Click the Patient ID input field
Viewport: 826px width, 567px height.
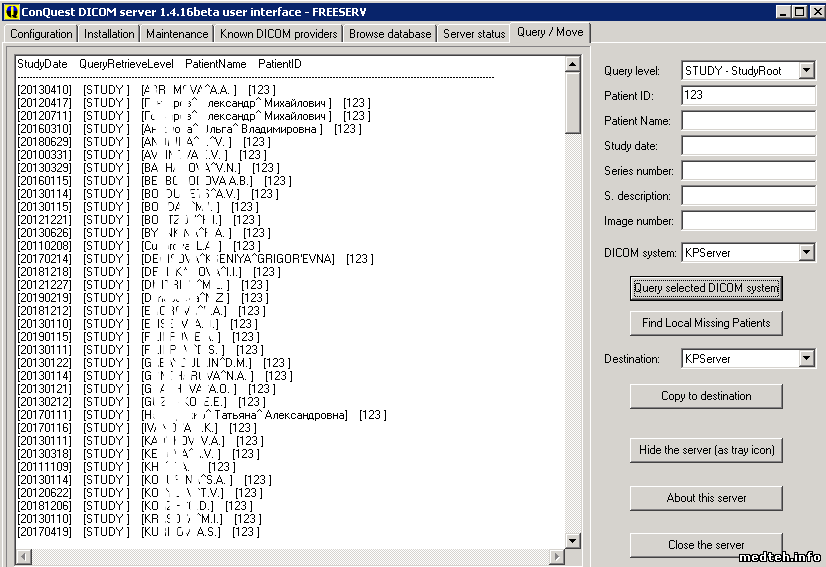(x=748, y=96)
